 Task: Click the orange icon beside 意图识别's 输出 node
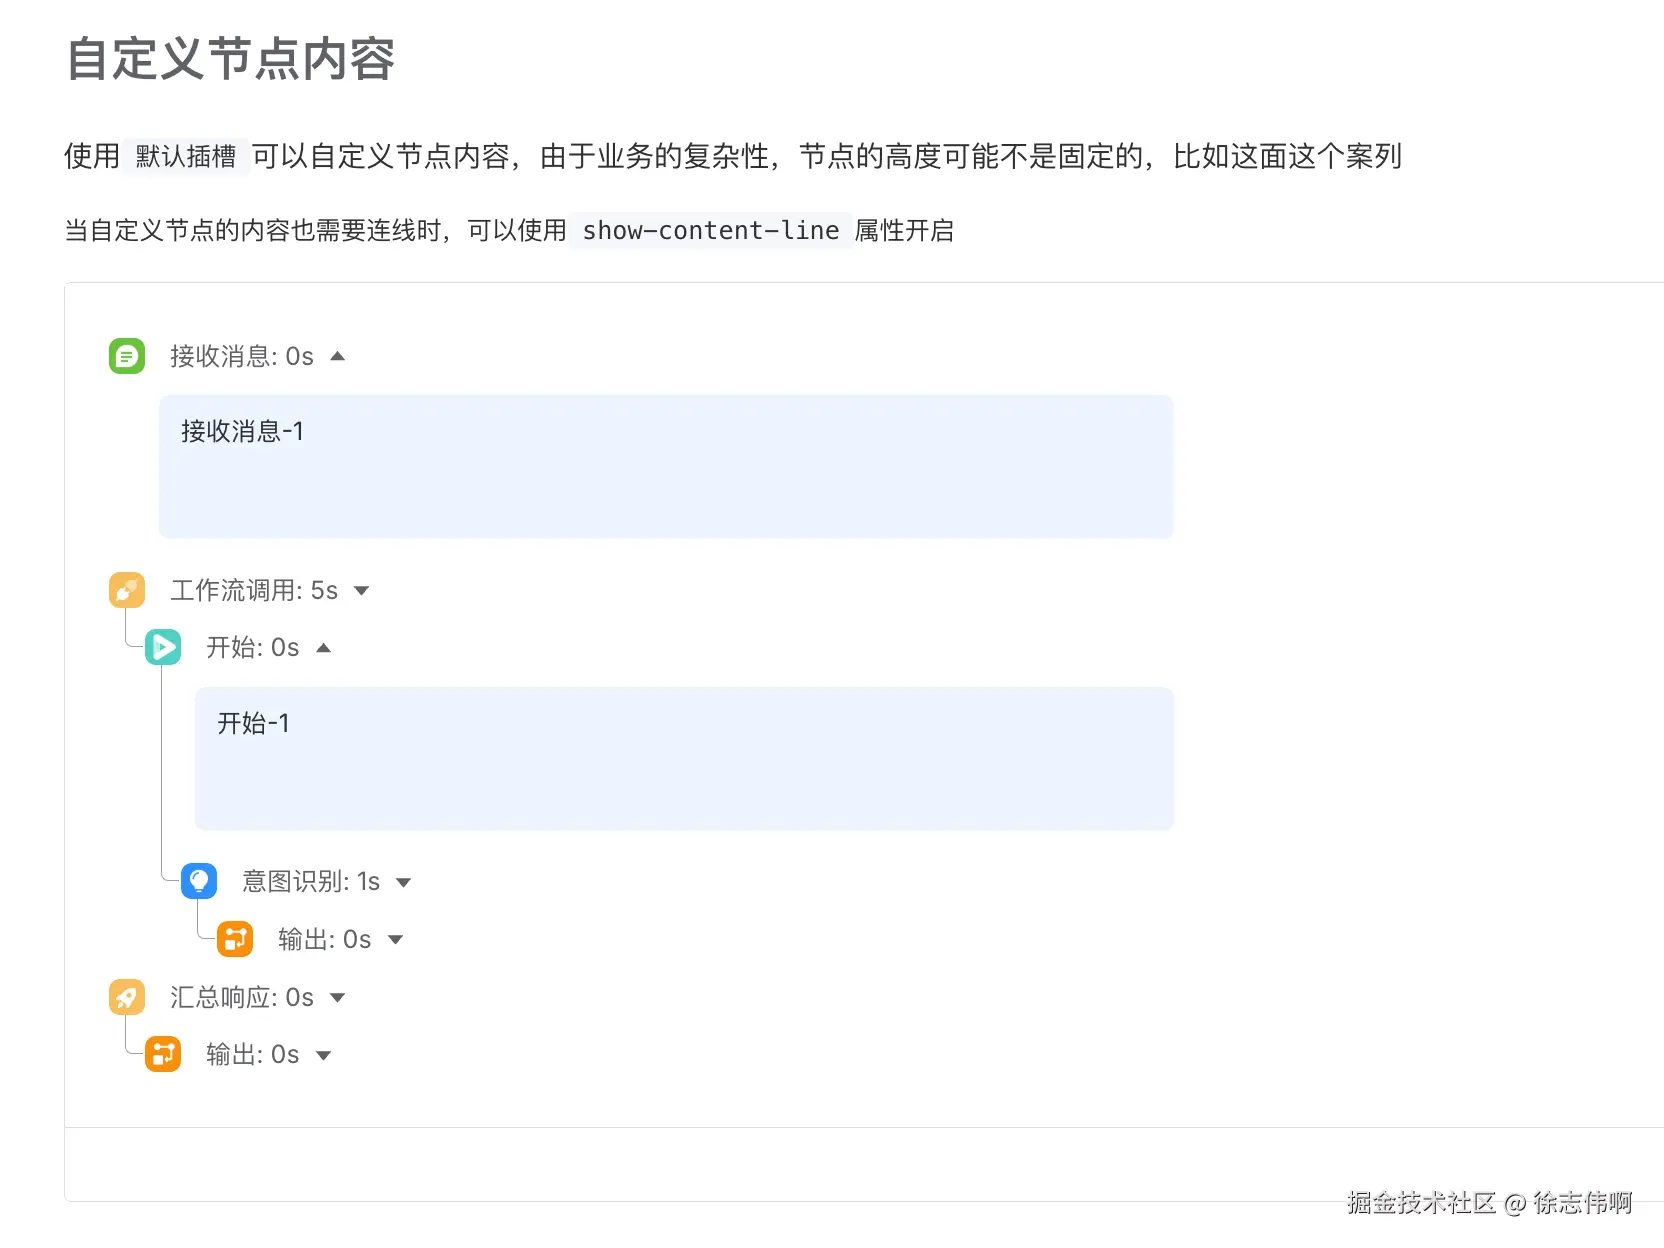click(x=235, y=939)
